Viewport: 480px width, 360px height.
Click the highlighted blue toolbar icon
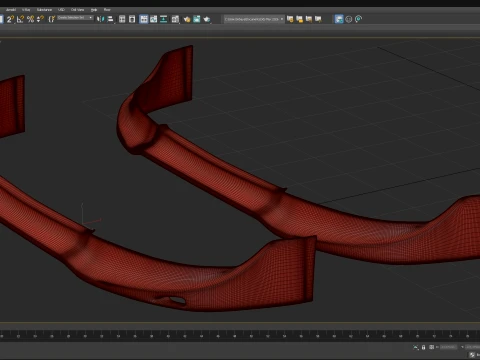click(x=339, y=19)
